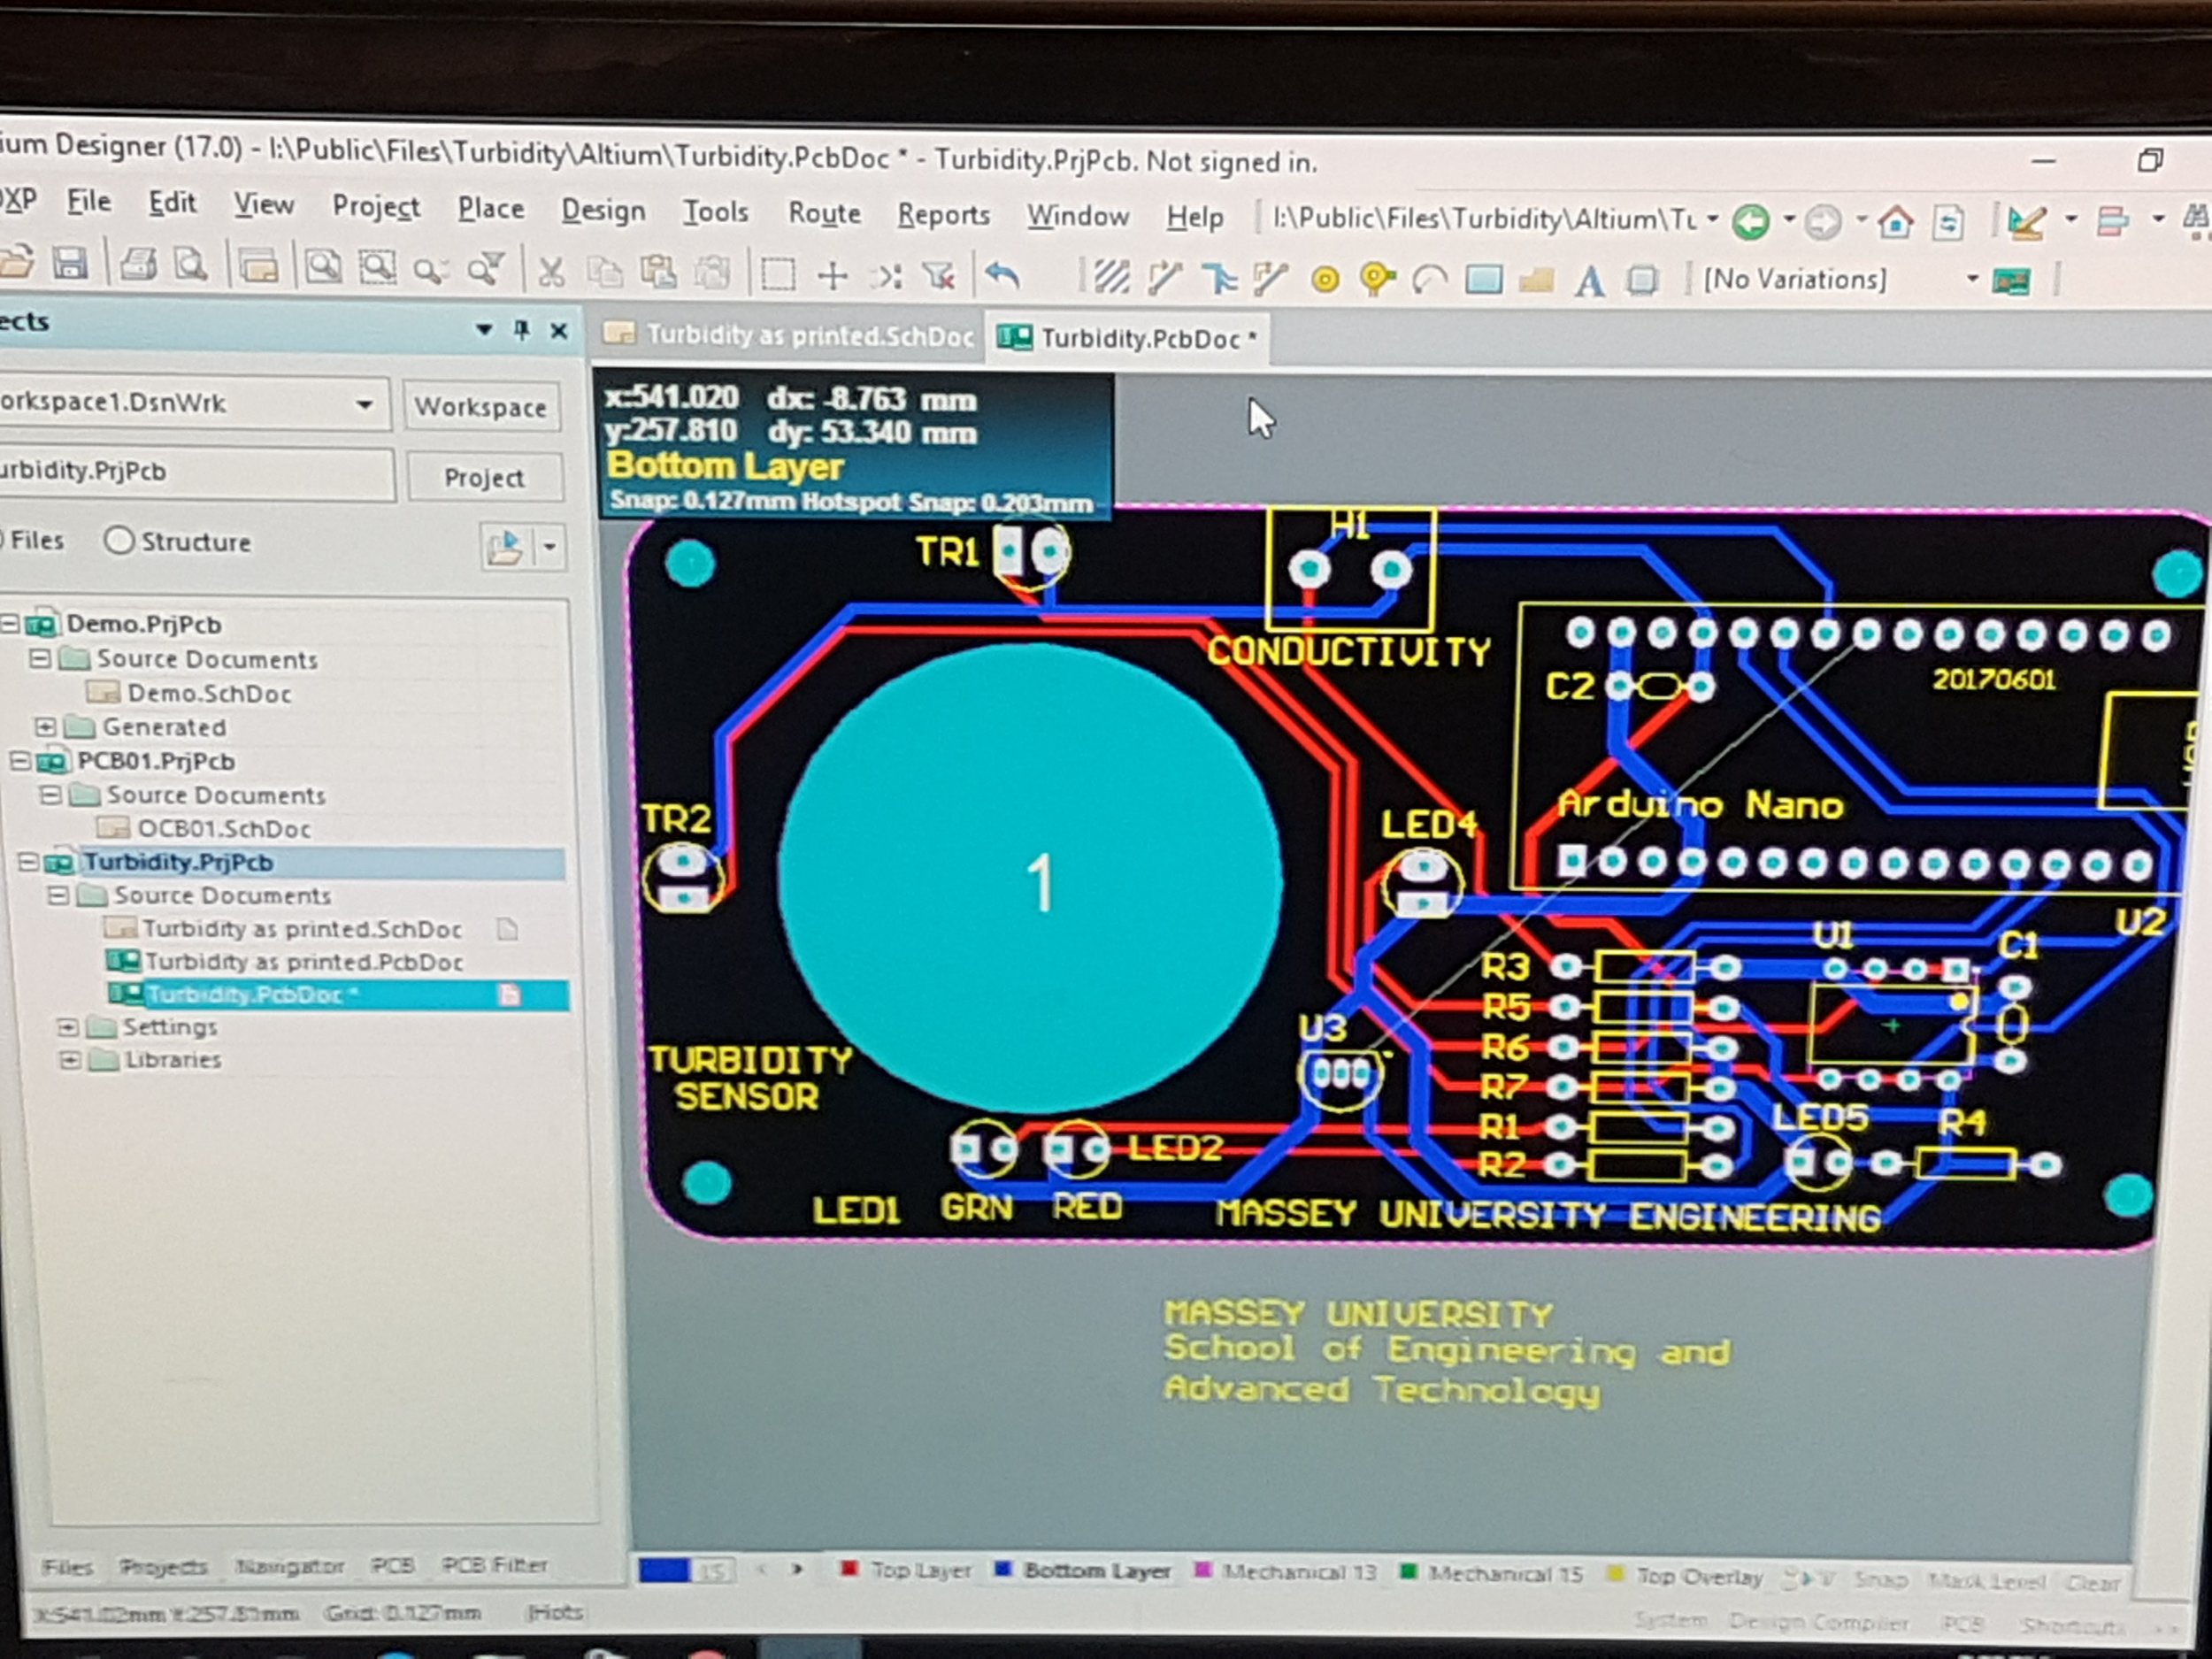Switch to the Top Overlay layer tab
Viewport: 2212px width, 1659px height.
1685,1577
